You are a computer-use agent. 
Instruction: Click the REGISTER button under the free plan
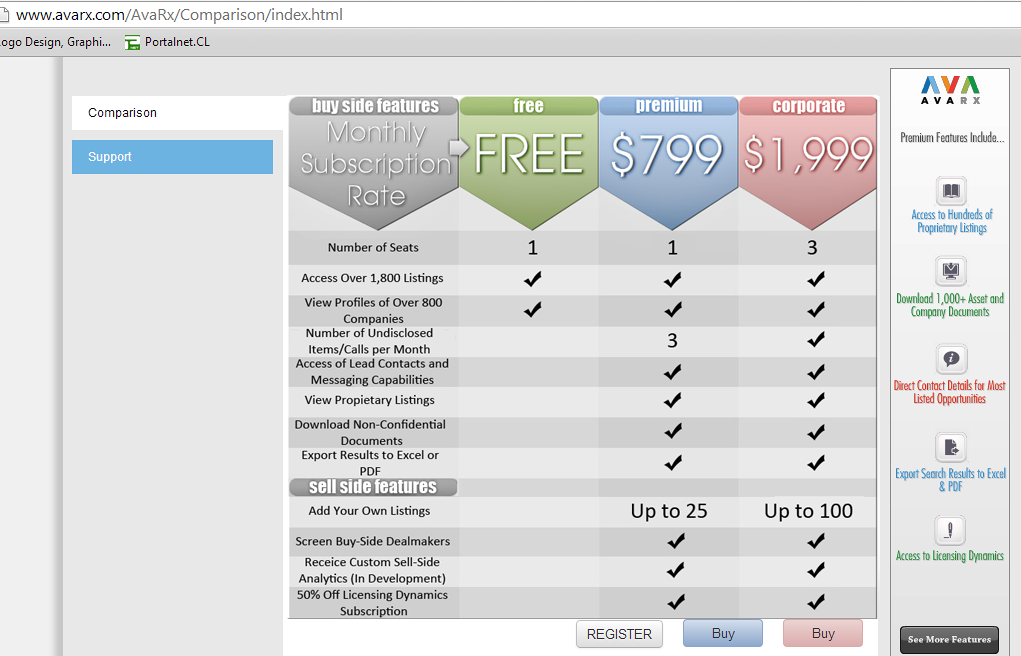pos(619,634)
